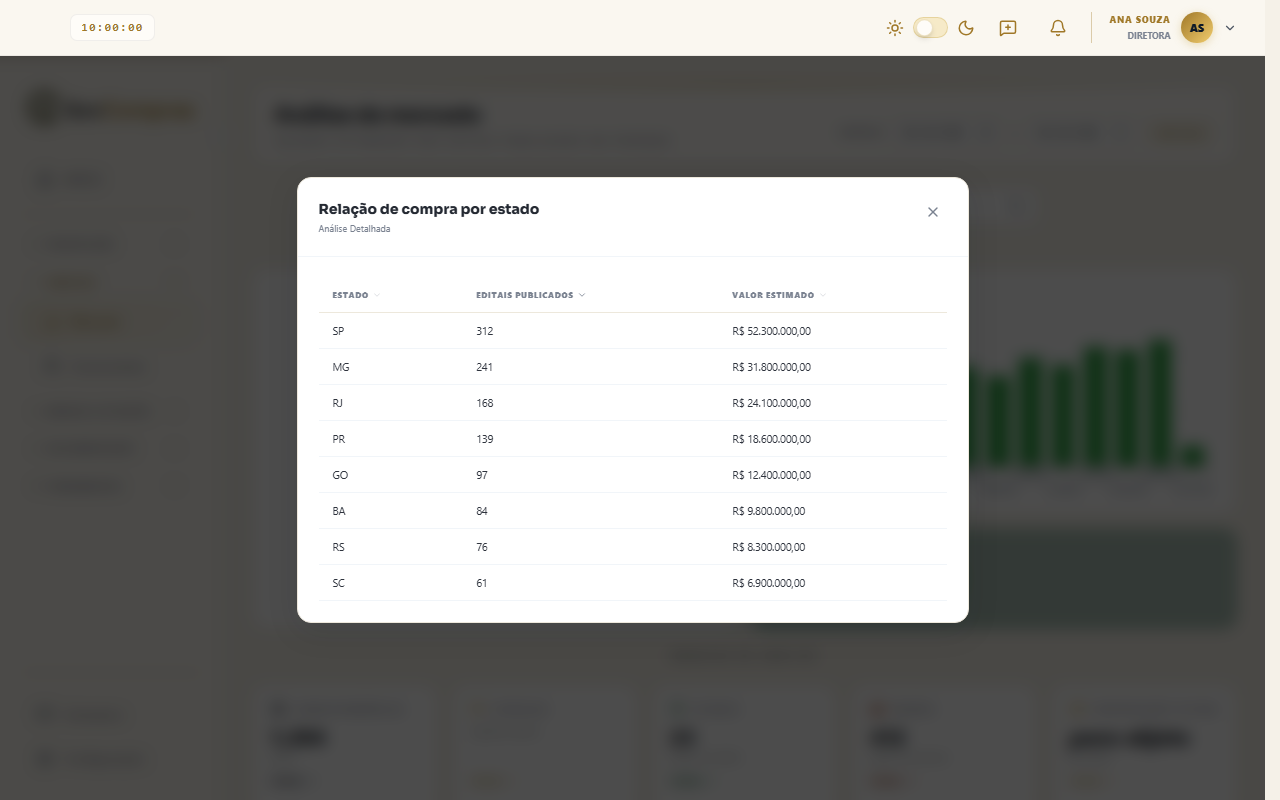Screen dimensions: 1280x800
Task: Click the 168 editais value
Action: tap(485, 403)
